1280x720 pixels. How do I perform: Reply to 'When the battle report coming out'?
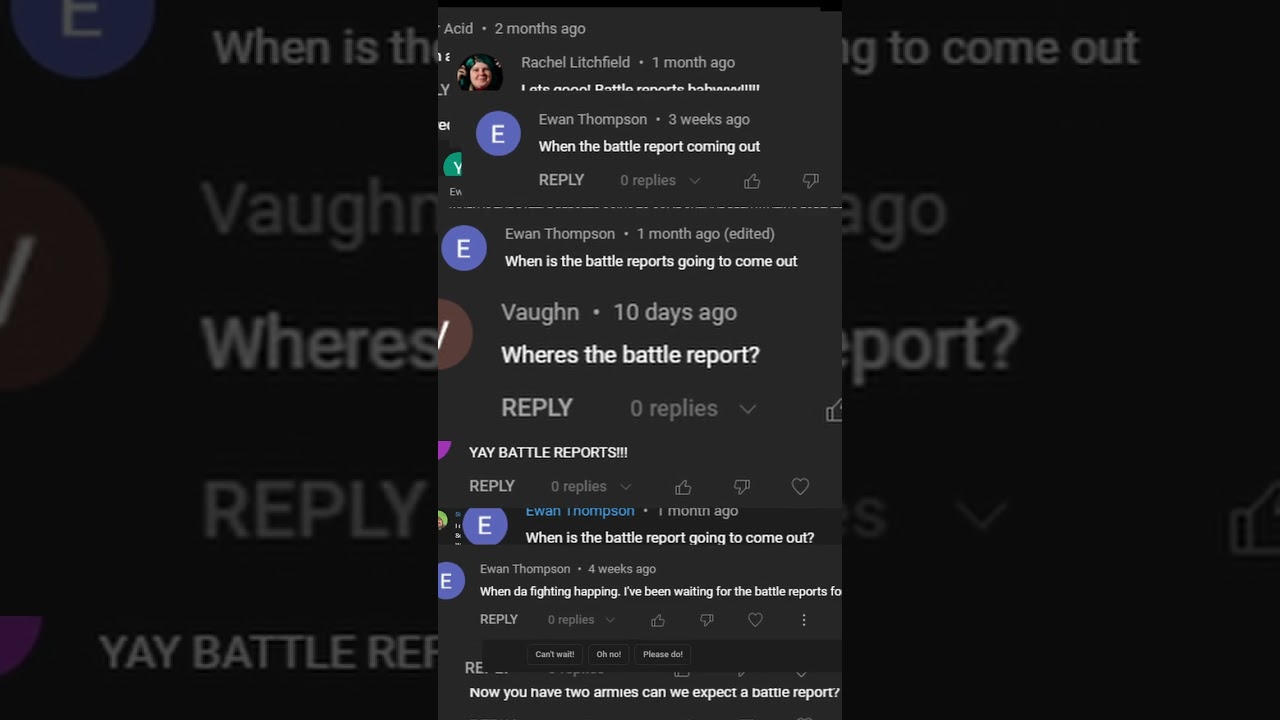click(561, 180)
